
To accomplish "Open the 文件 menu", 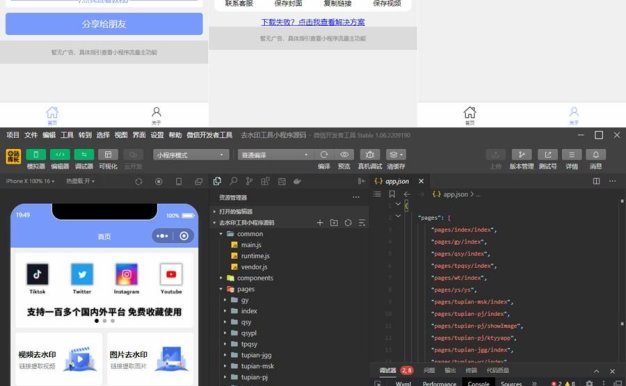I will point(31,135).
